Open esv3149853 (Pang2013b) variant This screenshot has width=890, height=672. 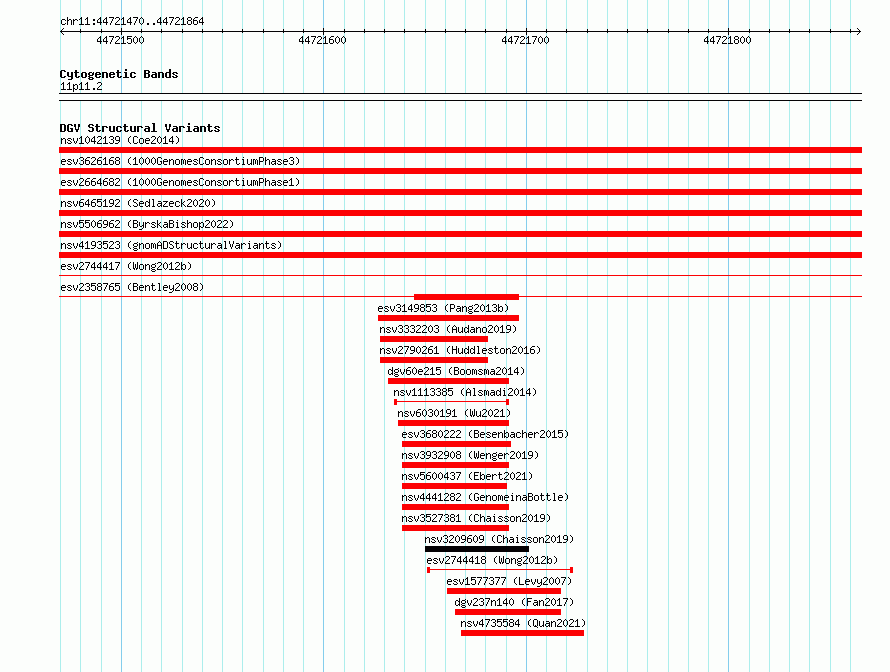[x=443, y=308]
